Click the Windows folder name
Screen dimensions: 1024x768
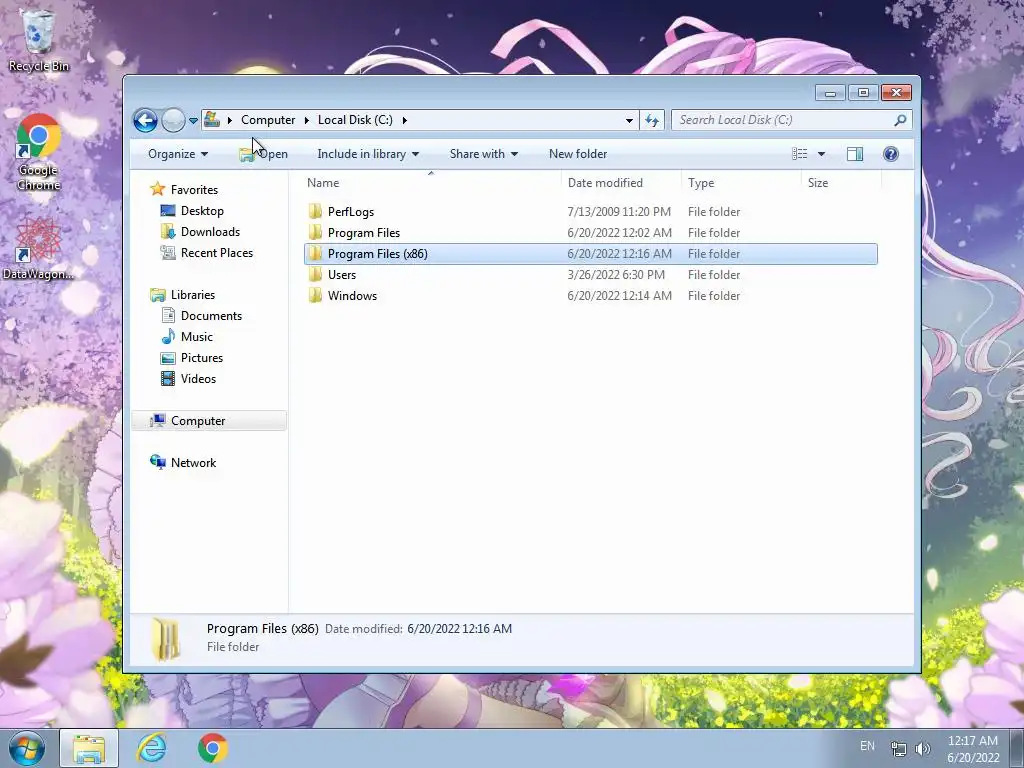tap(352, 296)
